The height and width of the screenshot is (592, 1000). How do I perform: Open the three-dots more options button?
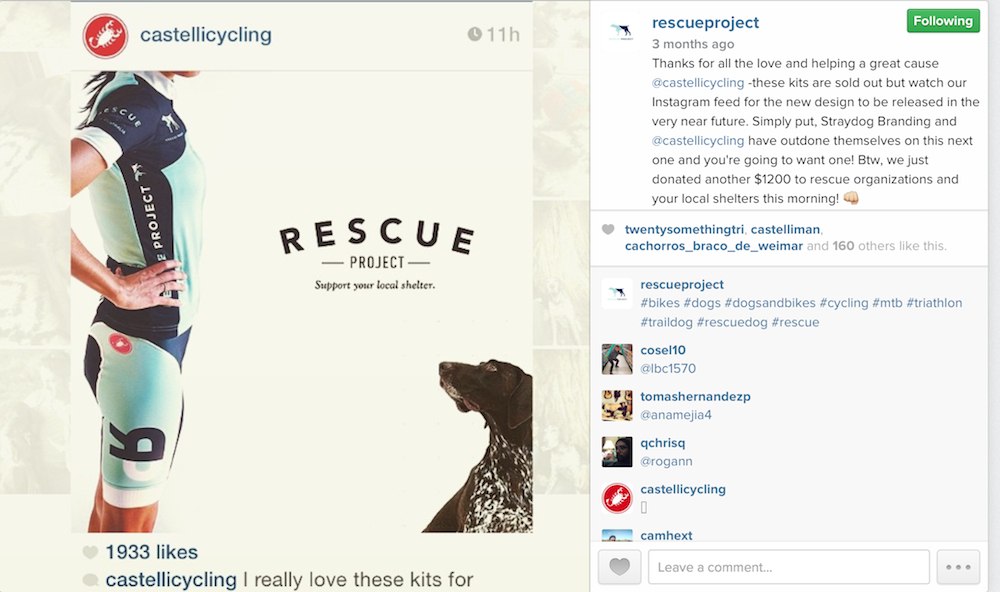[x=958, y=567]
